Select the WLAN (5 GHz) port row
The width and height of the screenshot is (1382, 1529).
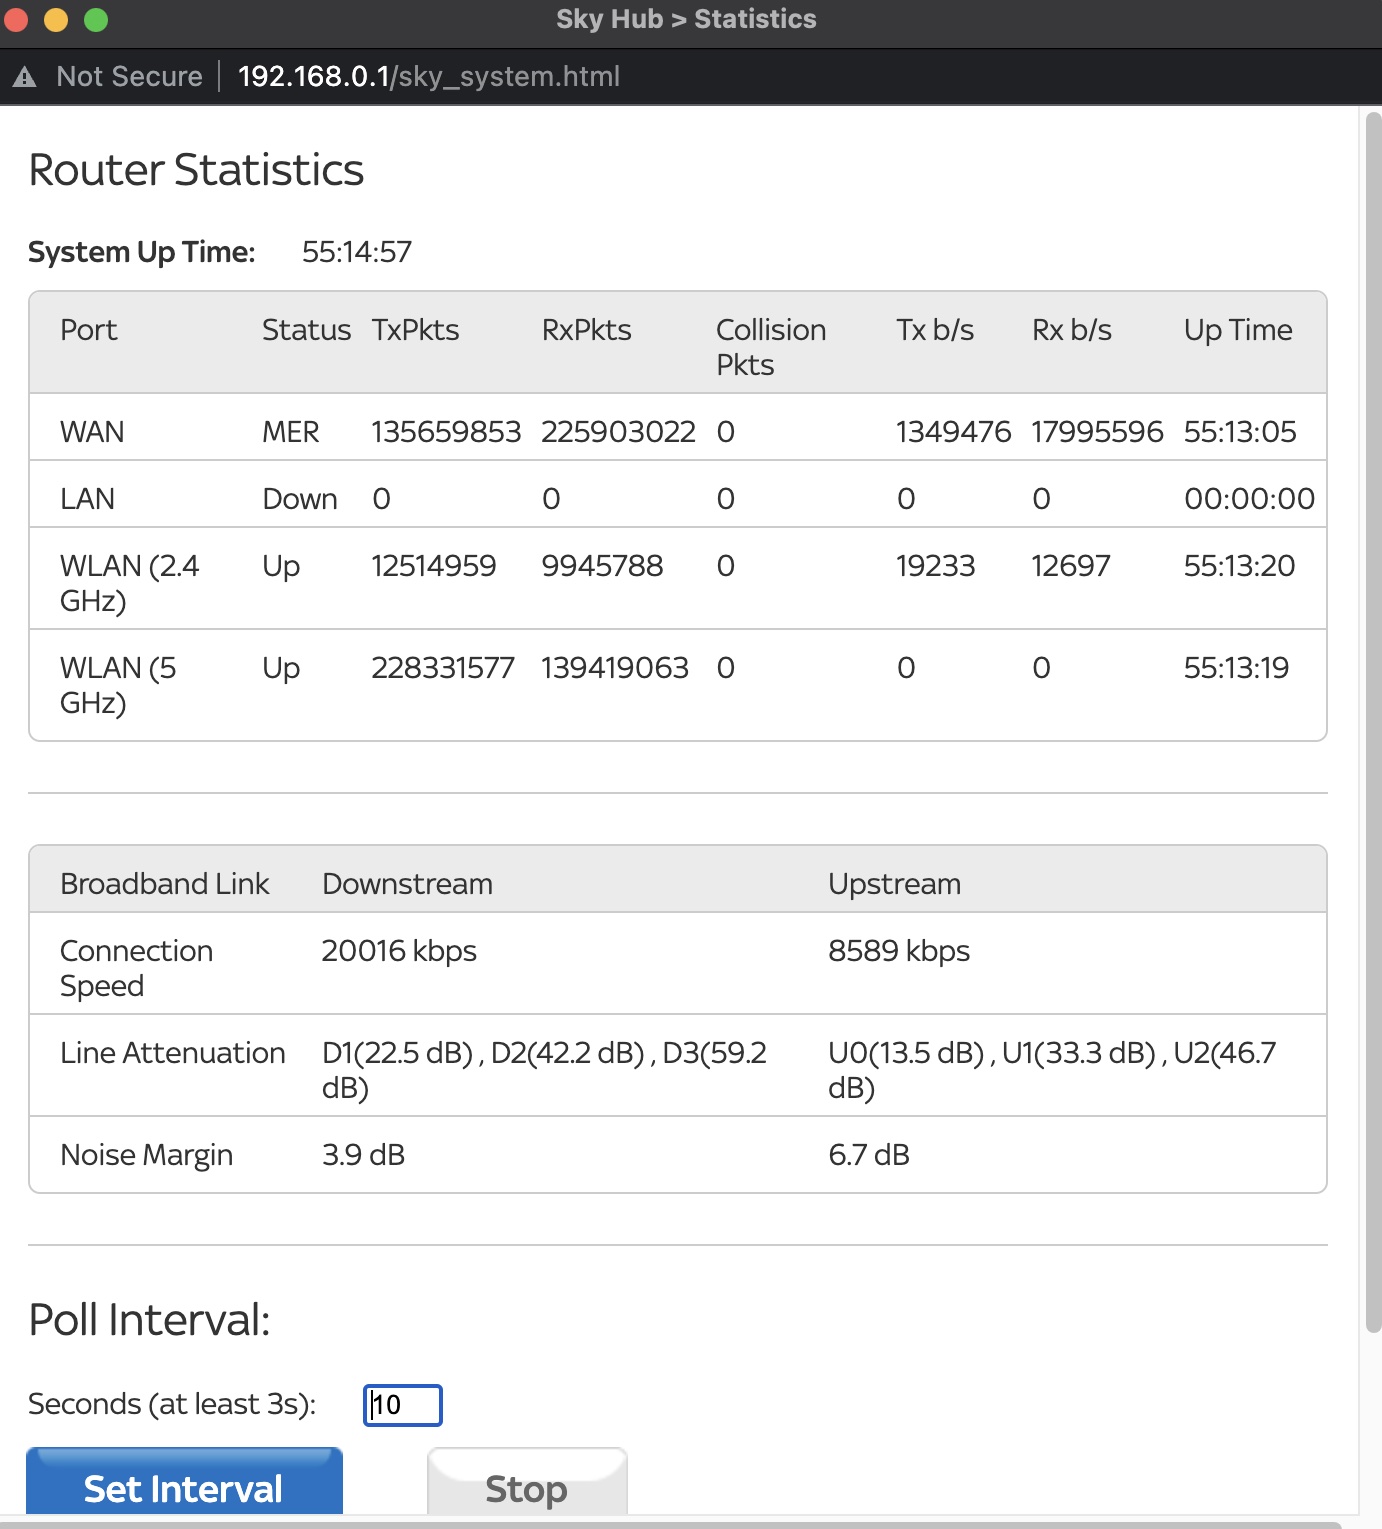(x=118, y=685)
